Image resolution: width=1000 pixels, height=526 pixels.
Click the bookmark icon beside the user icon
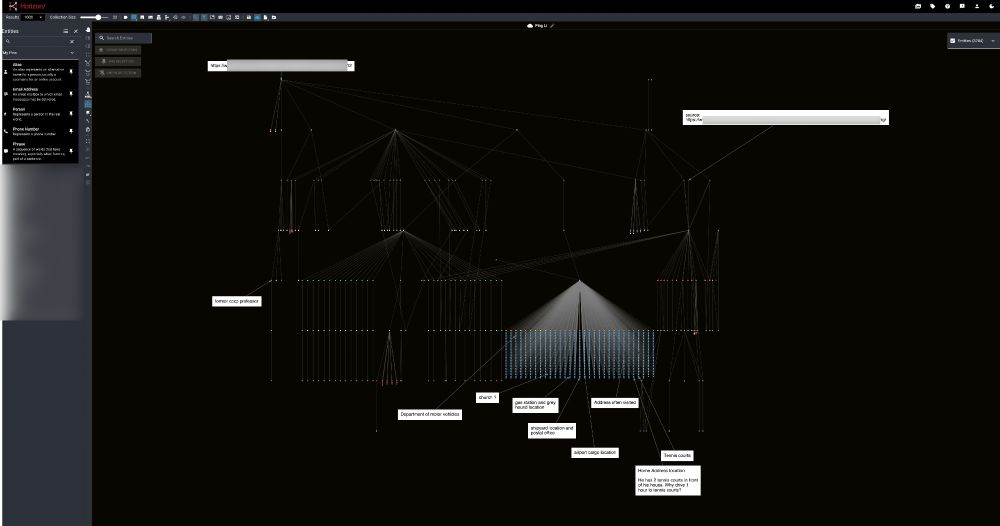pos(962,6)
